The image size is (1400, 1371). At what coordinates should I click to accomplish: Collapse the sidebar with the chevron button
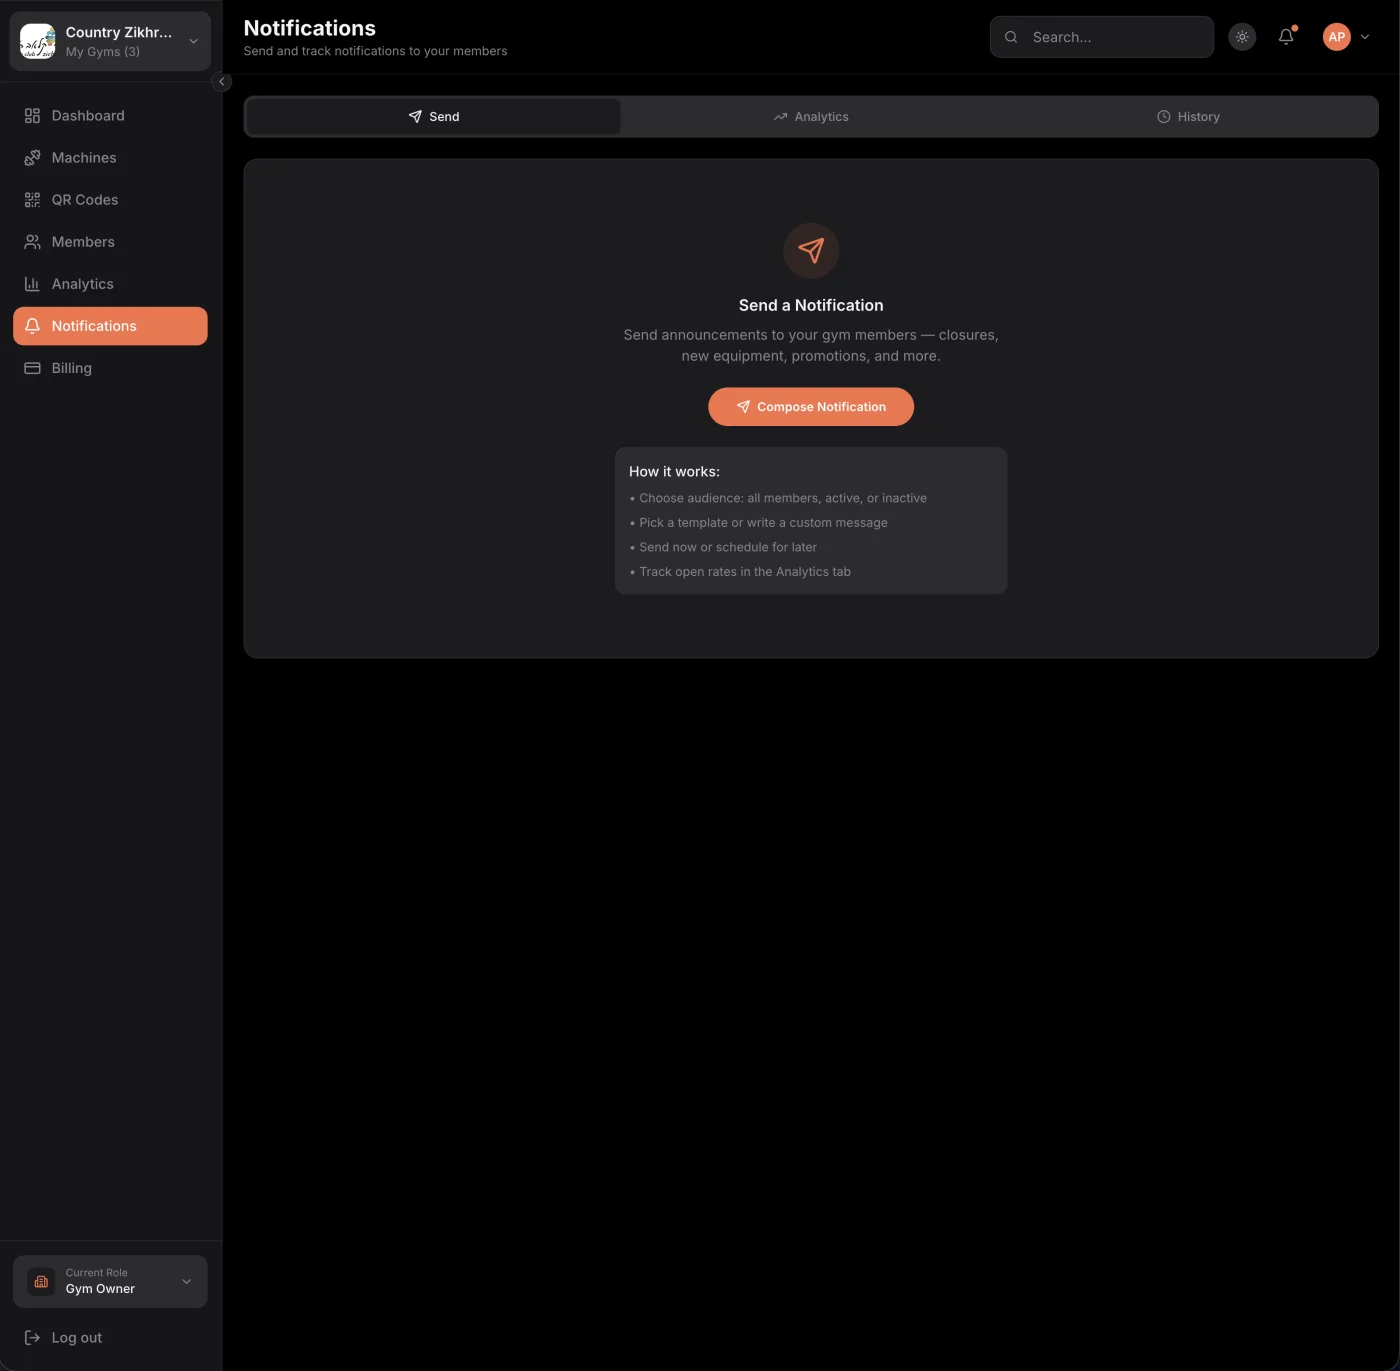point(222,82)
